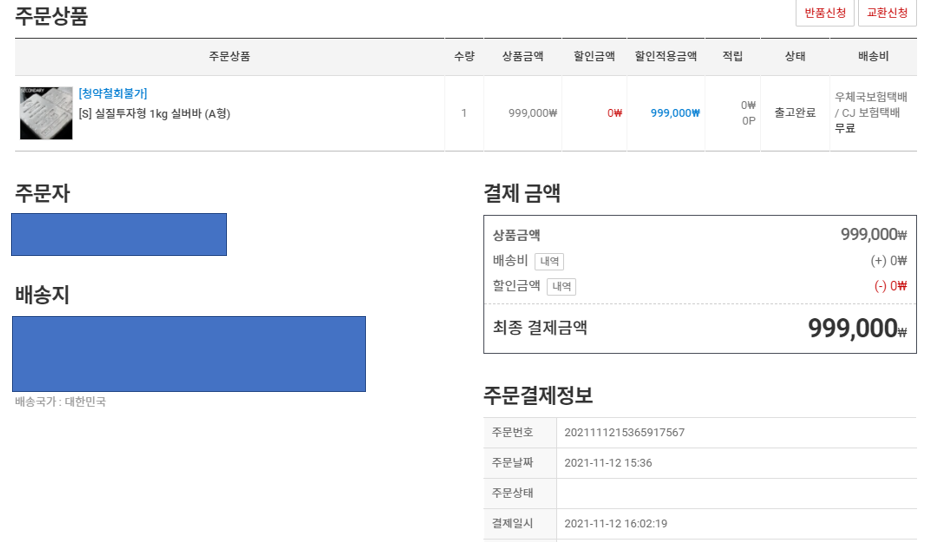Click the 적립 column header
Image resolution: width=933 pixels, height=542 pixels.
tap(732, 56)
